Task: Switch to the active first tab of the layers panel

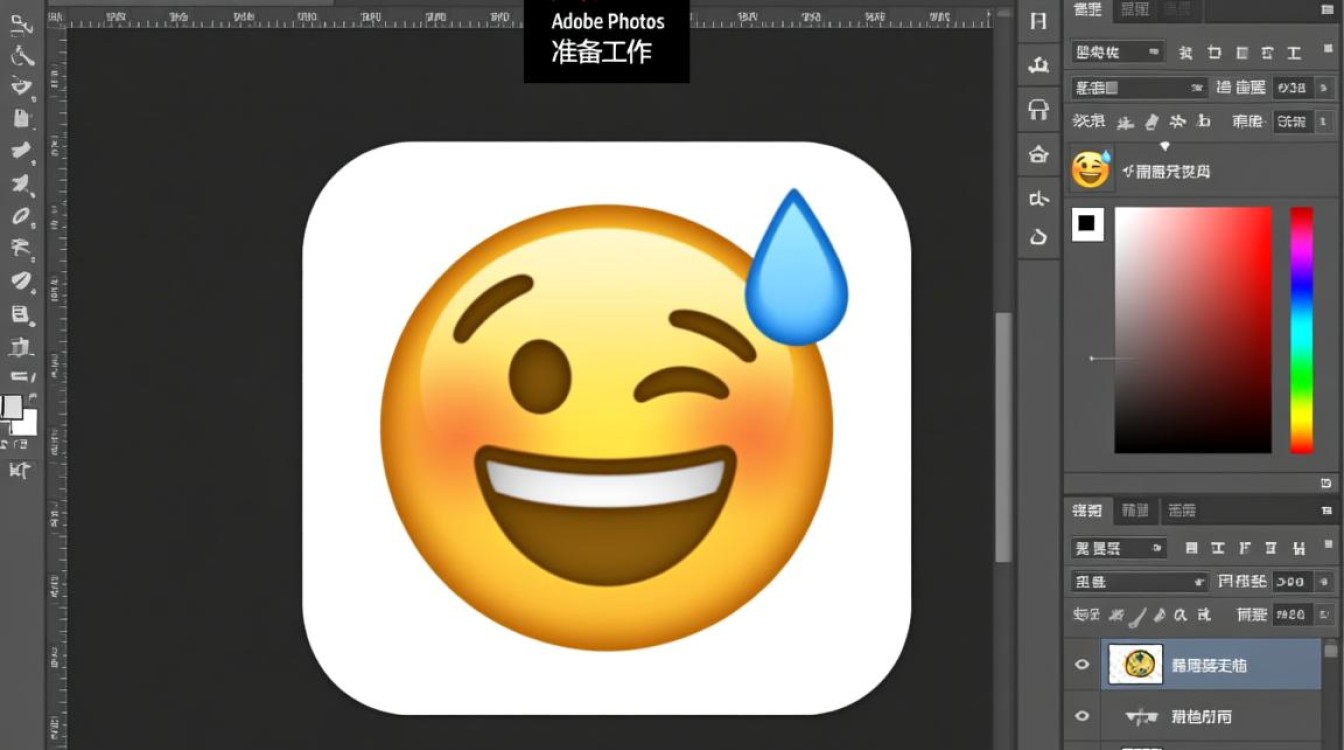Action: tap(1087, 510)
